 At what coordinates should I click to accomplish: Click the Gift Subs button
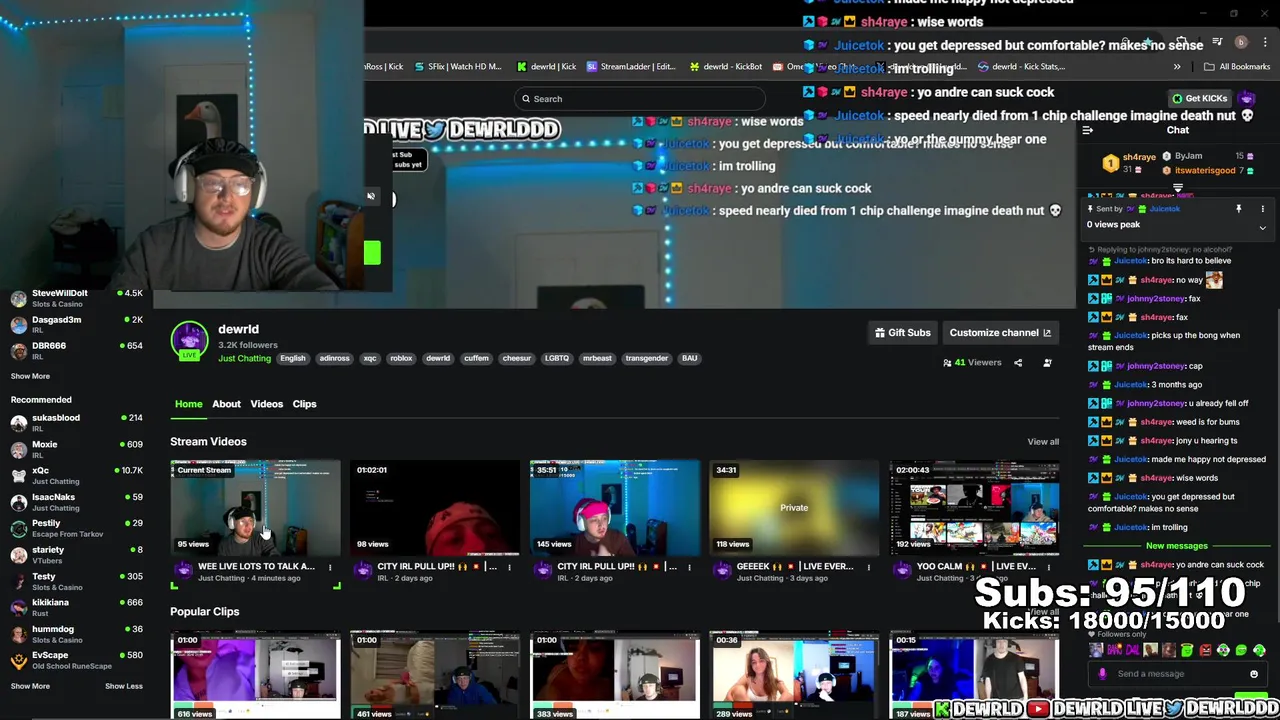(902, 333)
